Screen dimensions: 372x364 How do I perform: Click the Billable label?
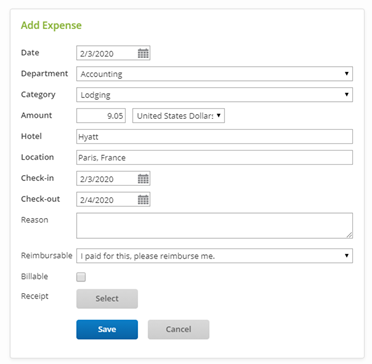[x=34, y=276]
